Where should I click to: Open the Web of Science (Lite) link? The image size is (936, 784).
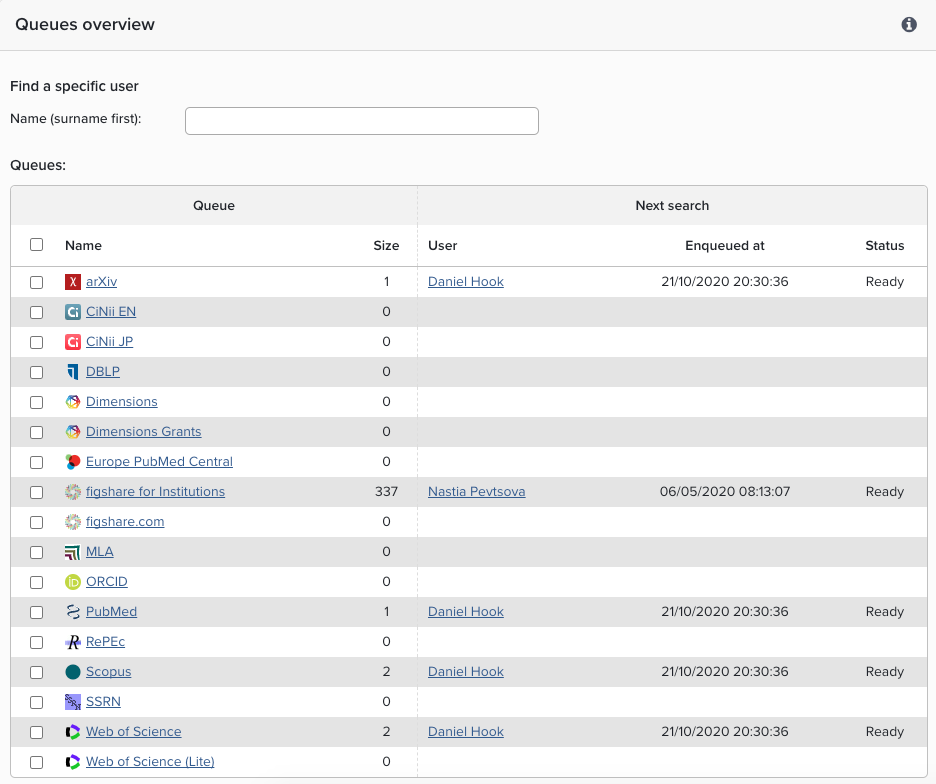pyautogui.click(x=150, y=762)
